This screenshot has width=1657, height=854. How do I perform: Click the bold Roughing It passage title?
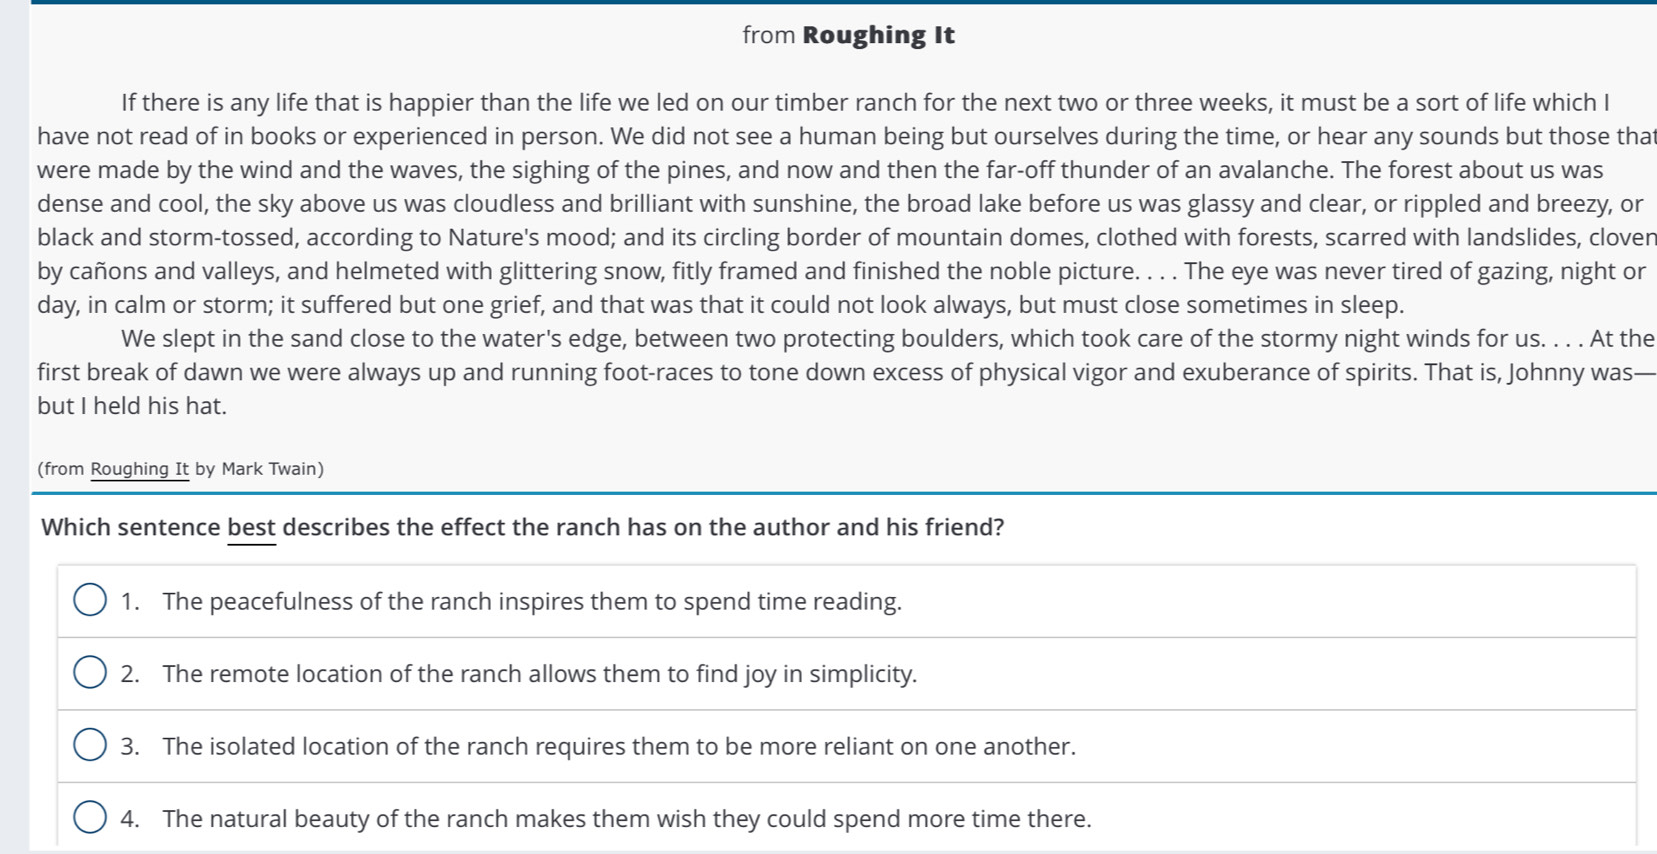pos(879,35)
